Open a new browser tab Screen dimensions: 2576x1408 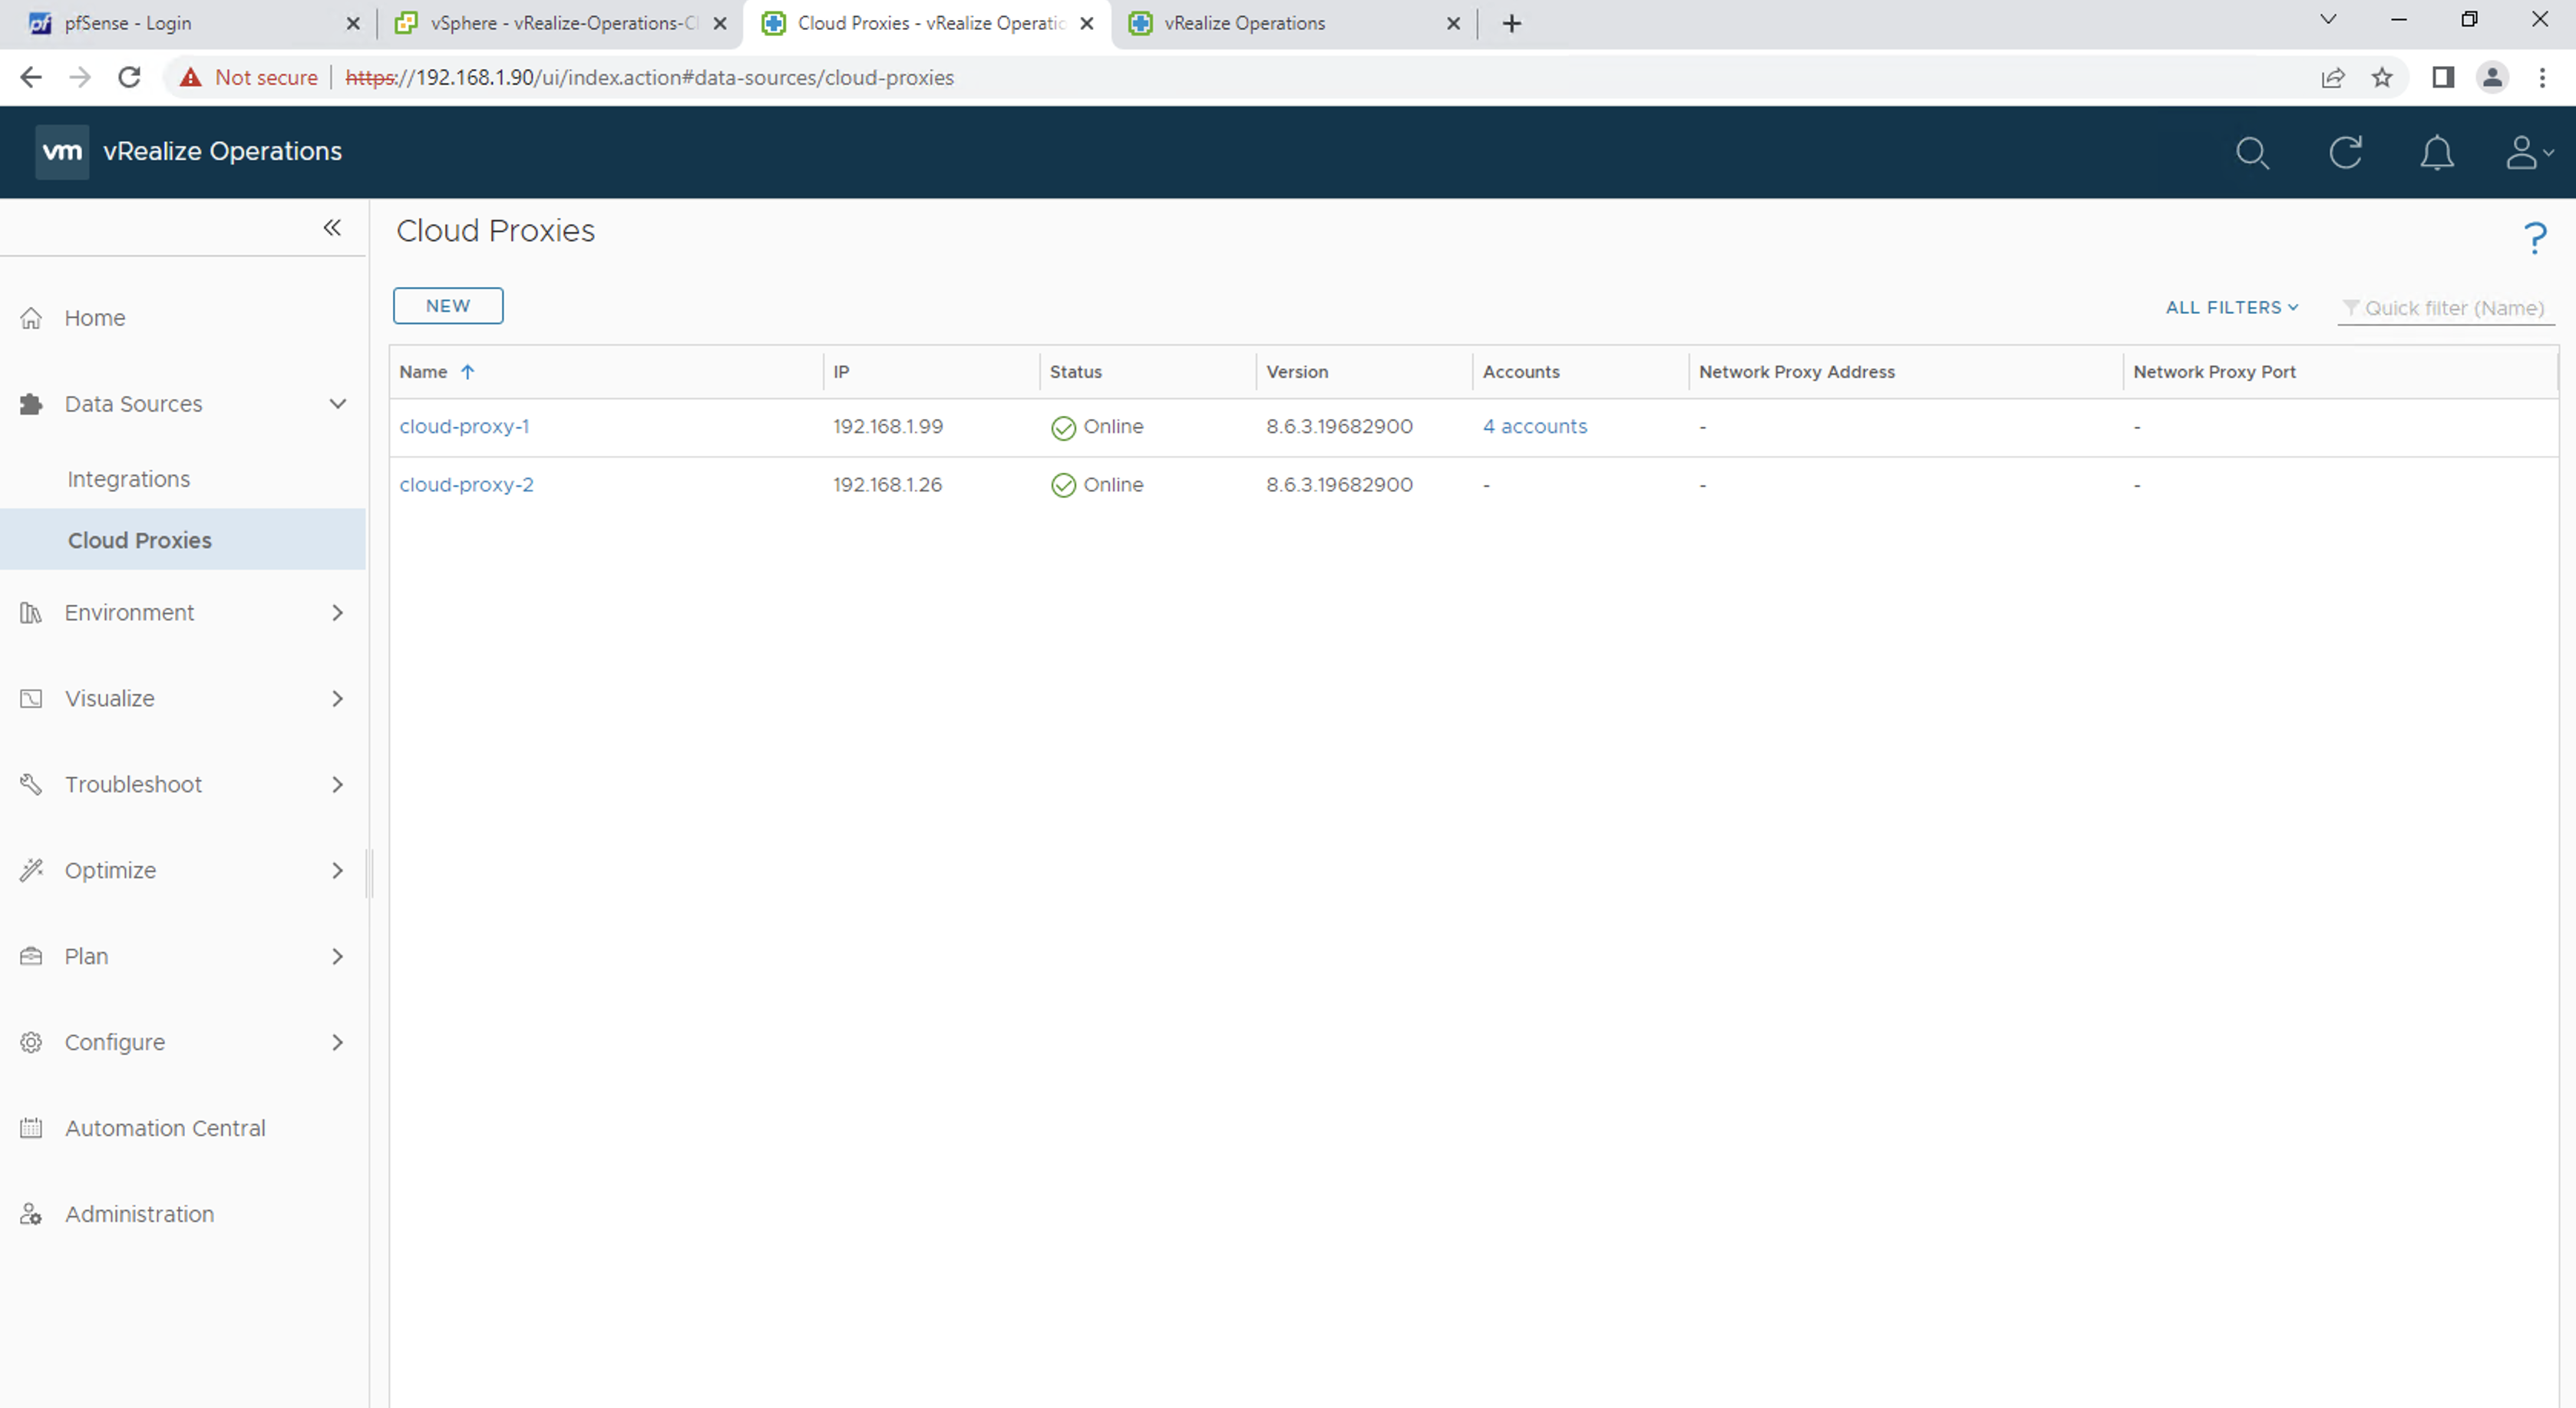[x=1512, y=24]
